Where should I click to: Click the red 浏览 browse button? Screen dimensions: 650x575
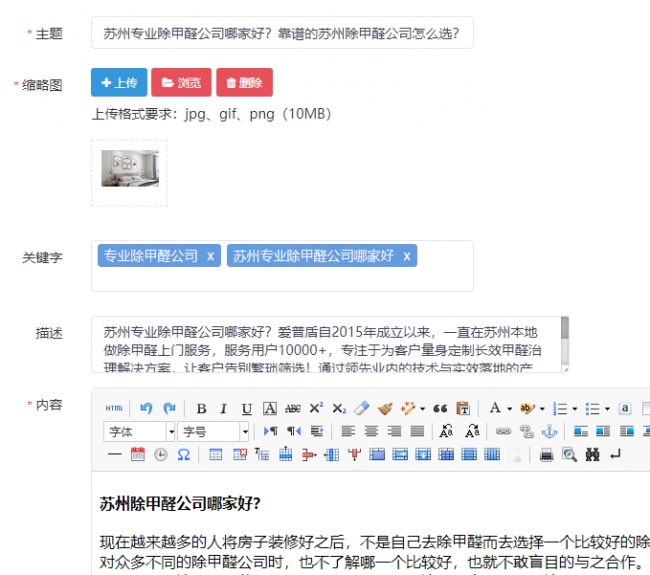tap(181, 82)
